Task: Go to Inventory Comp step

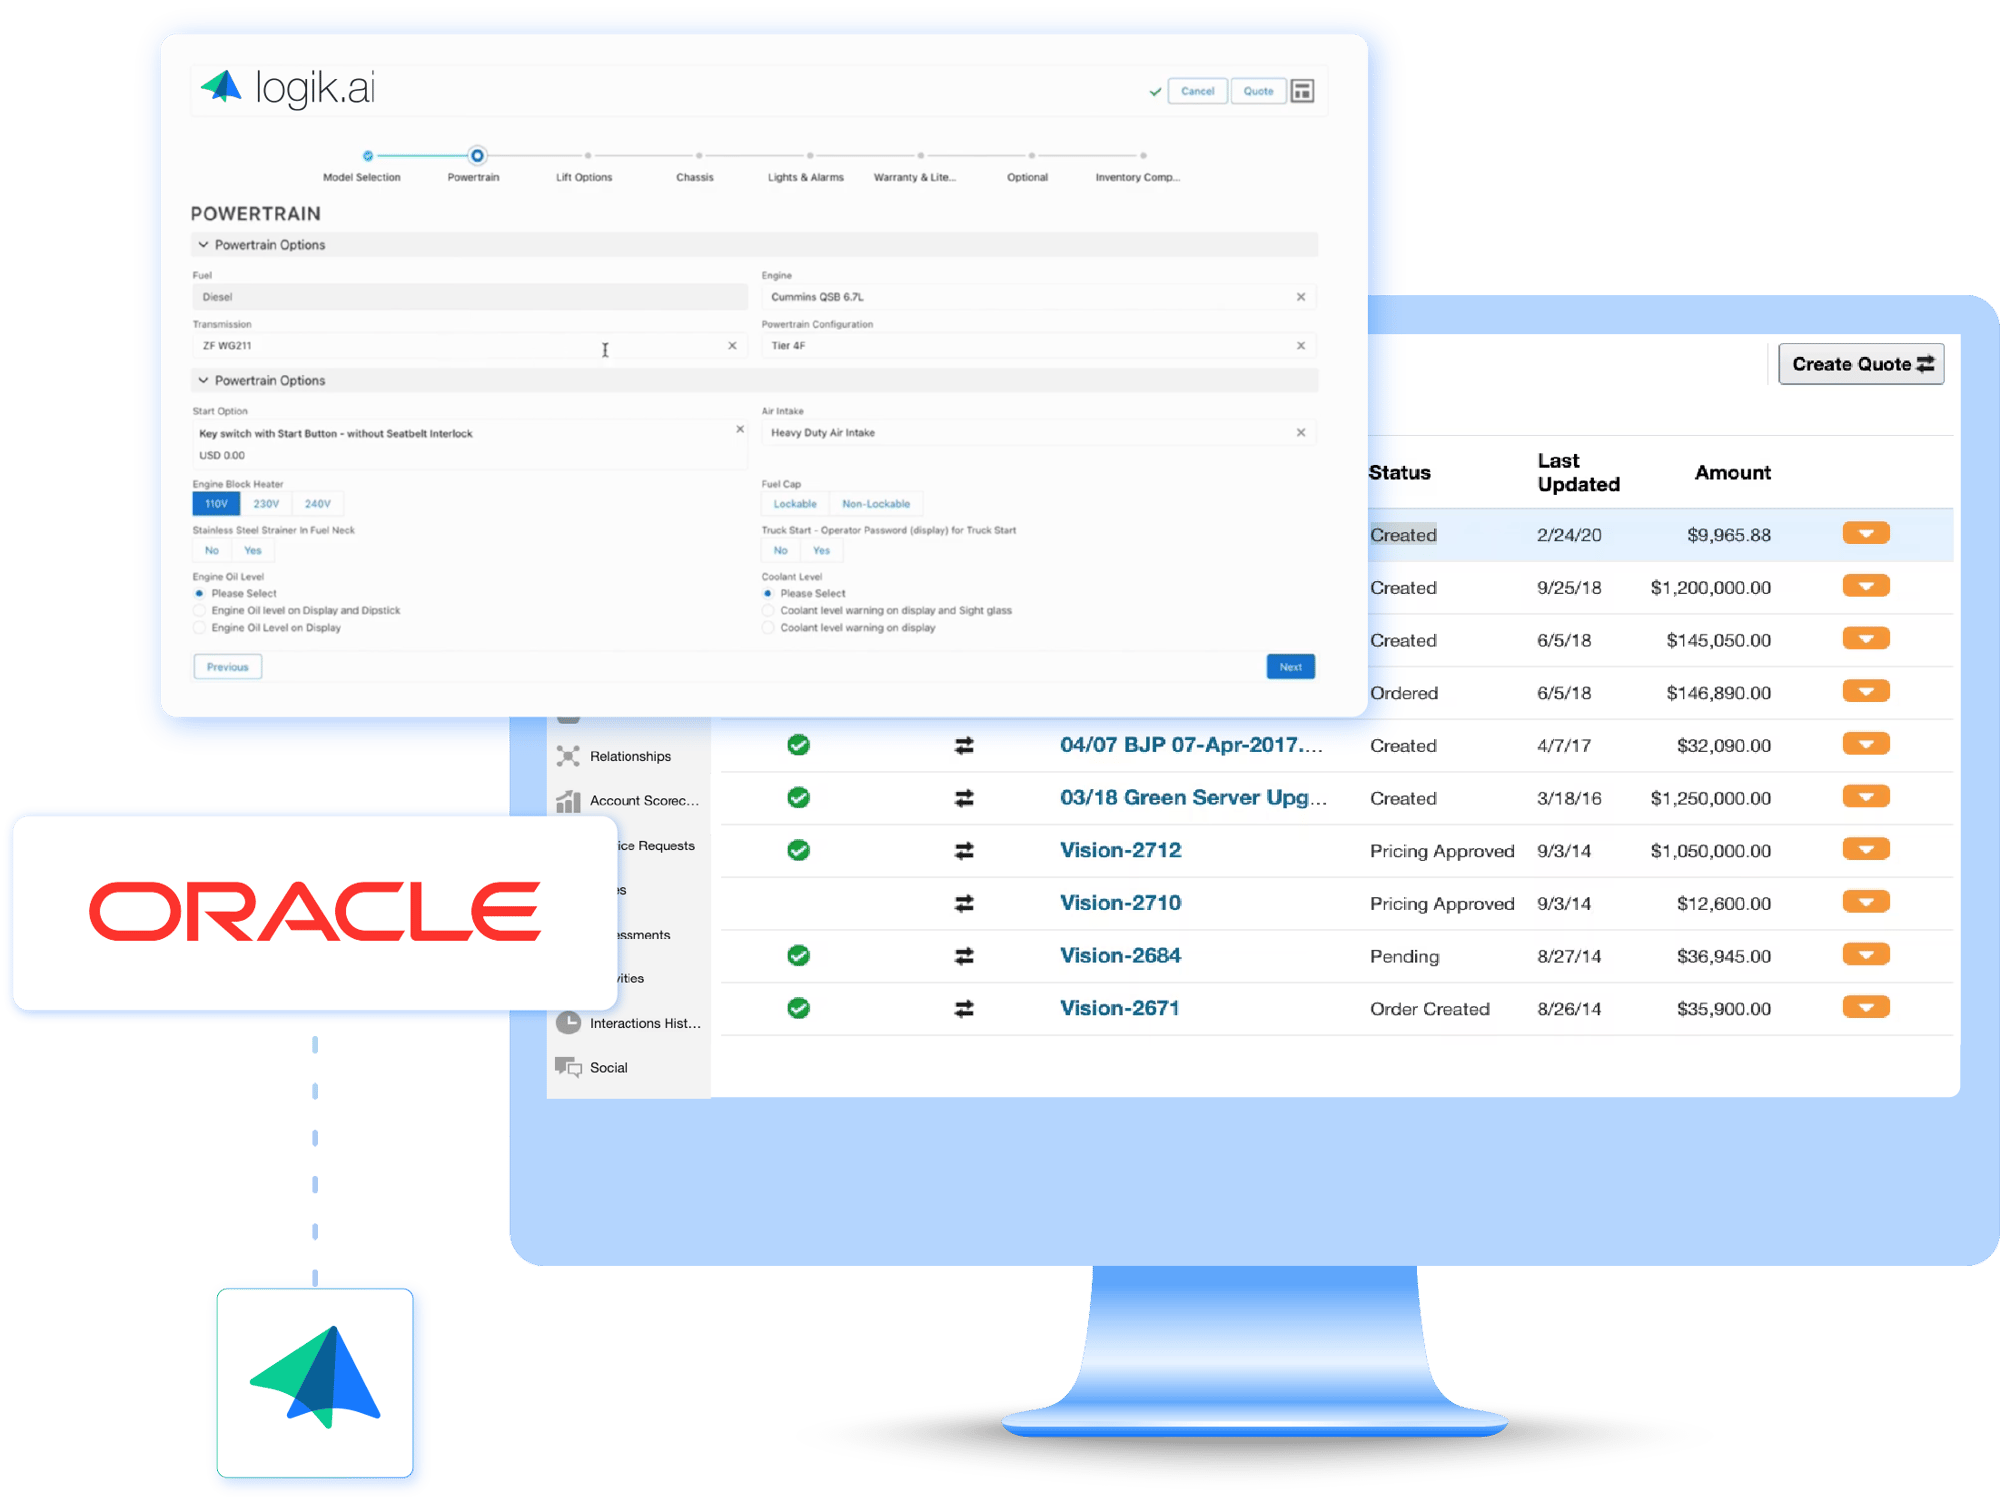Action: pos(1143,156)
